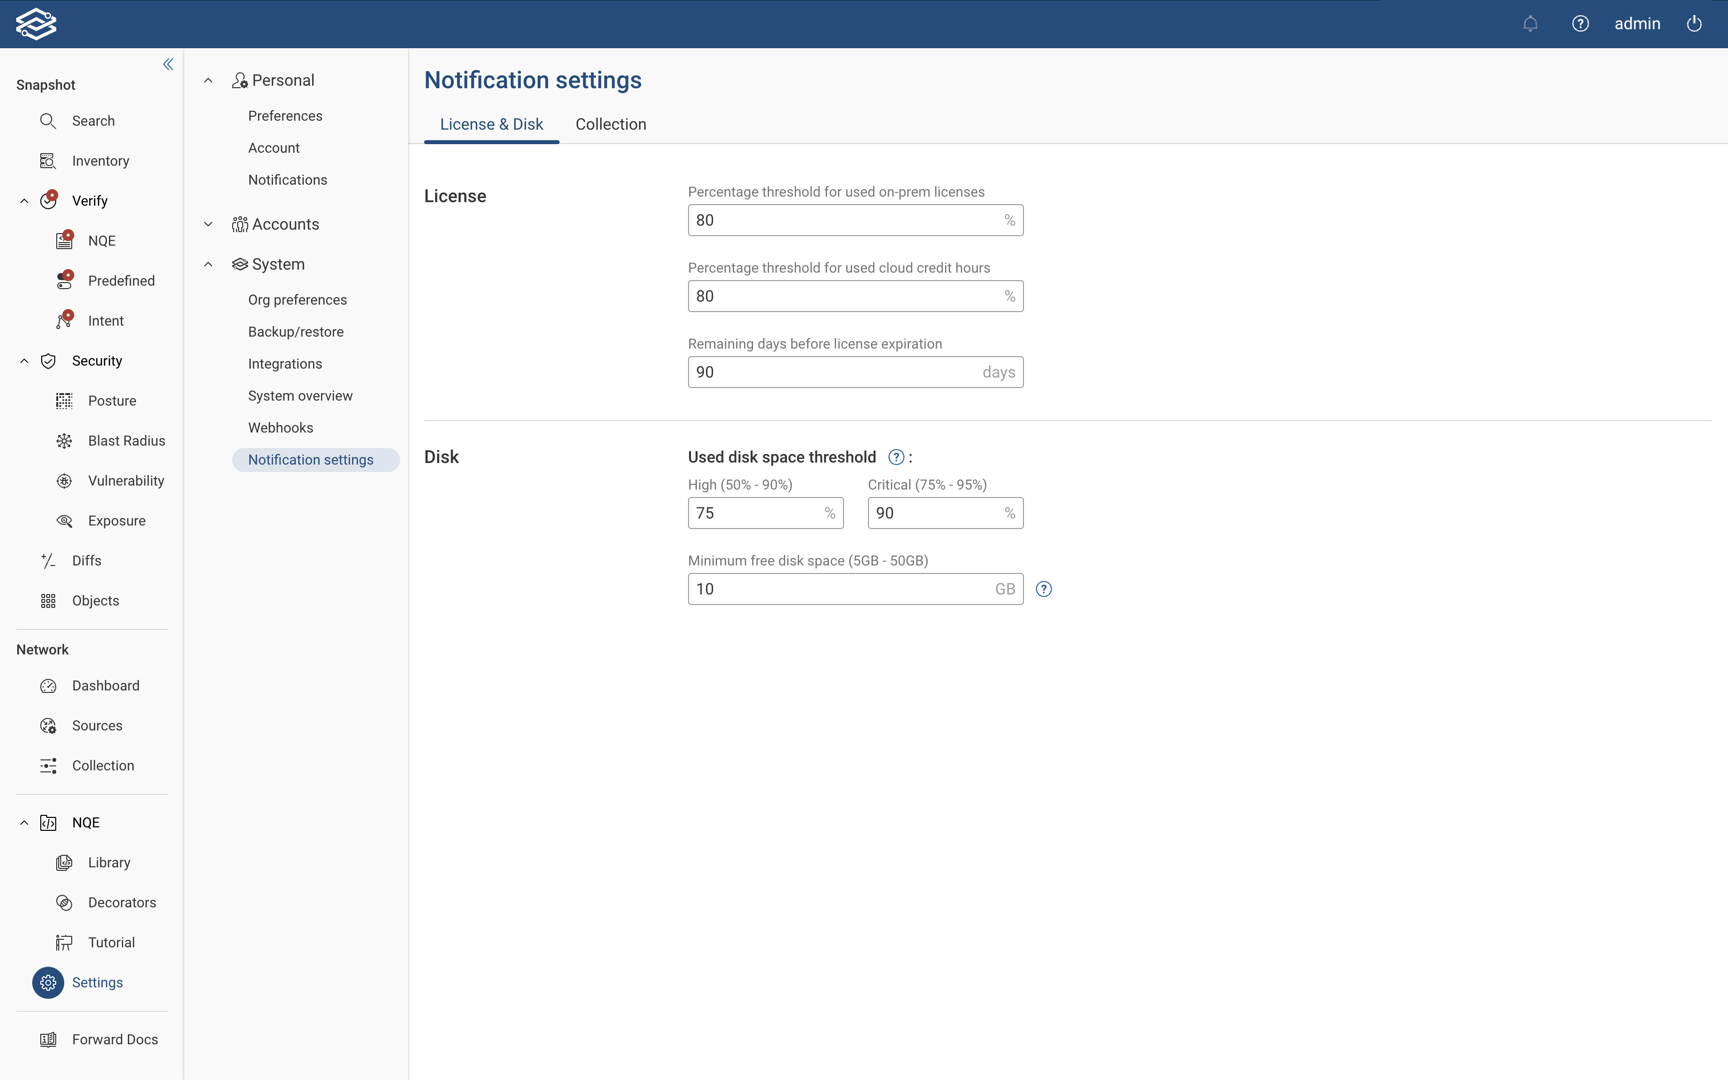Click the help question mark beside disk threshold
Screen dimensions: 1728x1080
point(896,457)
